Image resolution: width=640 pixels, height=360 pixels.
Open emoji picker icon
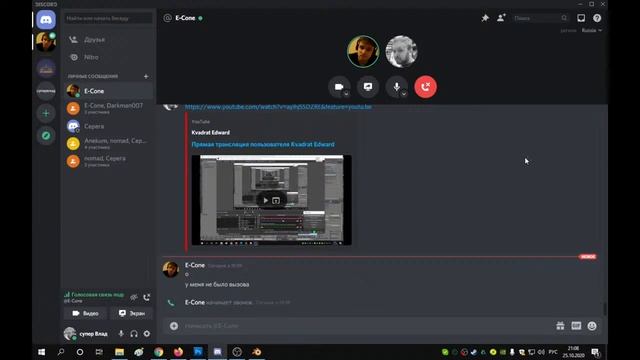click(592, 326)
